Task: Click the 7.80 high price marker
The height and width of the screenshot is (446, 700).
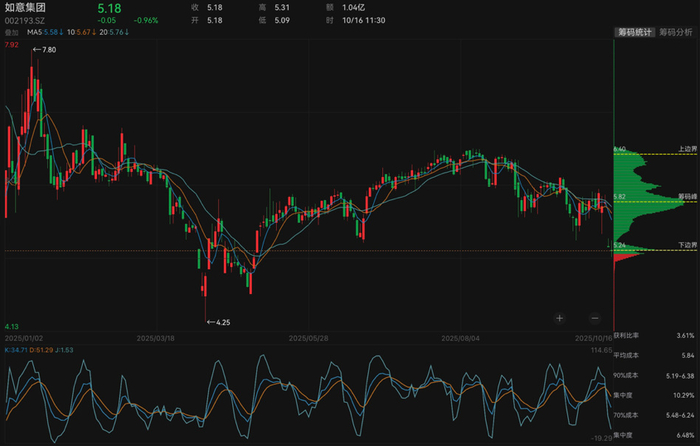Action: (x=46, y=49)
